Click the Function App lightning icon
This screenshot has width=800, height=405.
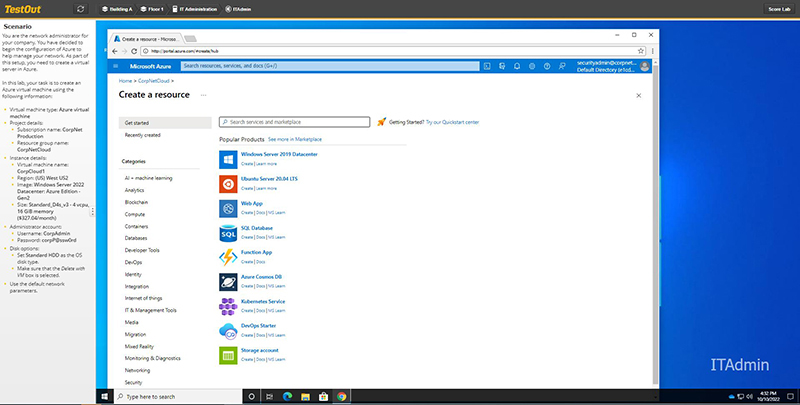point(228,258)
